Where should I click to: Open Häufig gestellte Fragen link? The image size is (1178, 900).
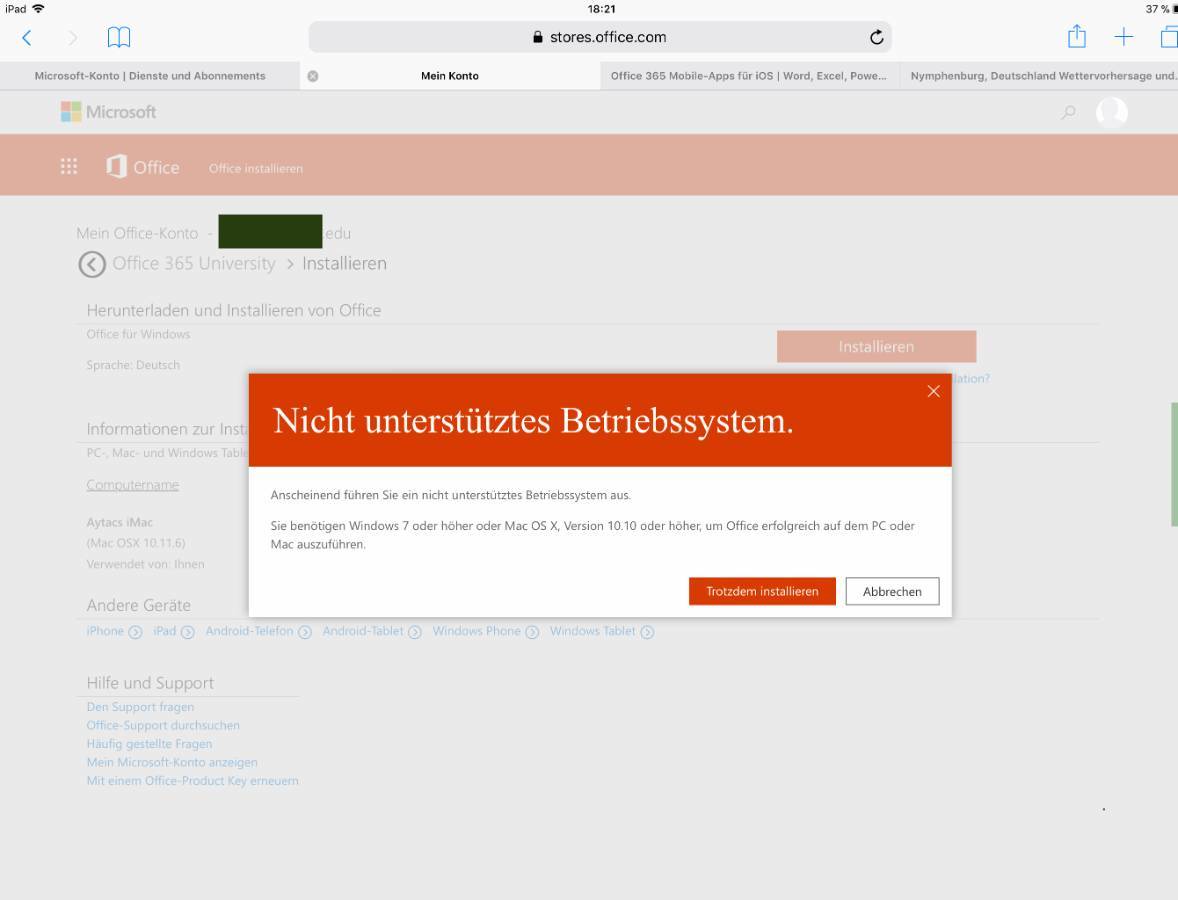tap(150, 744)
